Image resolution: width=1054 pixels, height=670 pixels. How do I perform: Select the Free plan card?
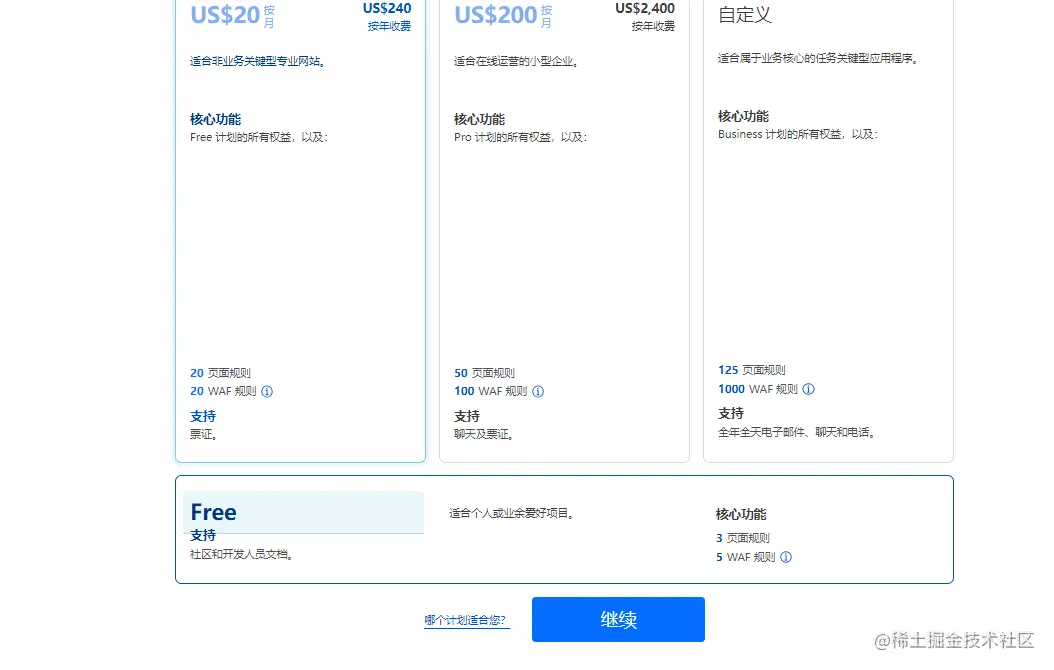click(x=563, y=528)
